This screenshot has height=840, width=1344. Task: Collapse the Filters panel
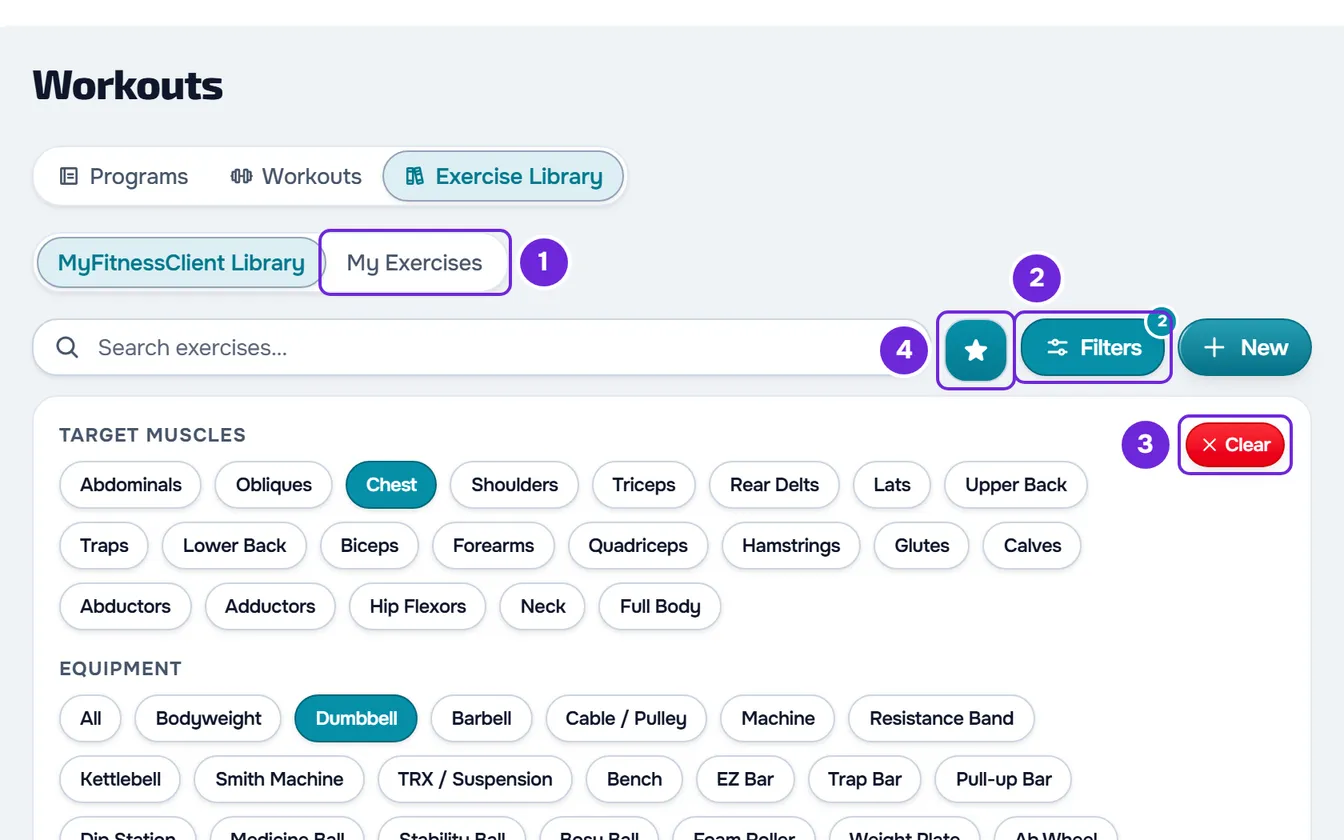(1093, 348)
